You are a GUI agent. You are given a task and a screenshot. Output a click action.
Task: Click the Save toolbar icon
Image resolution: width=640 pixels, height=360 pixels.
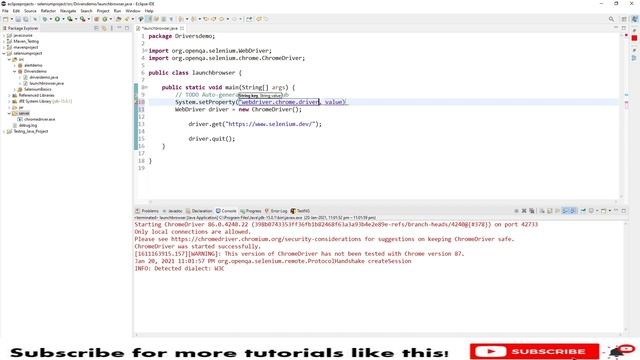[18, 19]
